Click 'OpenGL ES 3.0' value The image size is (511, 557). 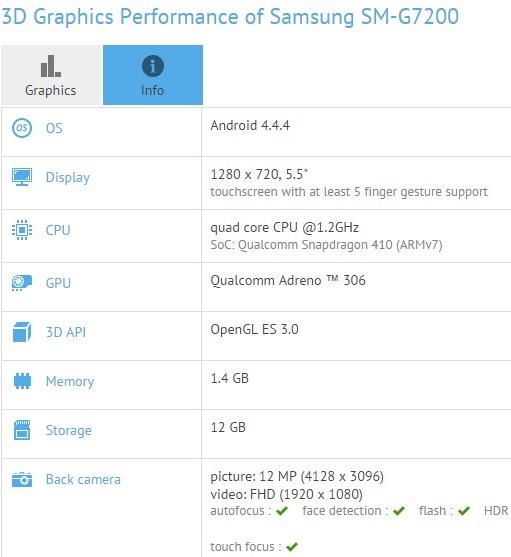[x=254, y=330]
